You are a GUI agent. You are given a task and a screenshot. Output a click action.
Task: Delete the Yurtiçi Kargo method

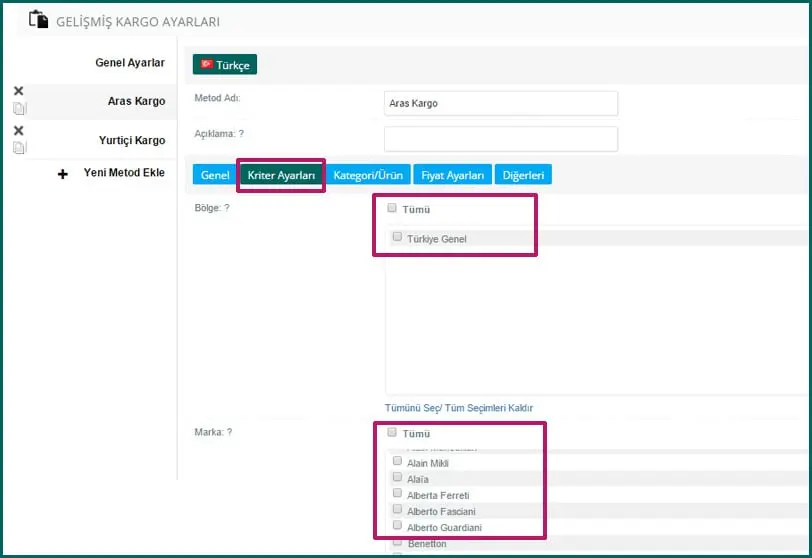pos(18,131)
